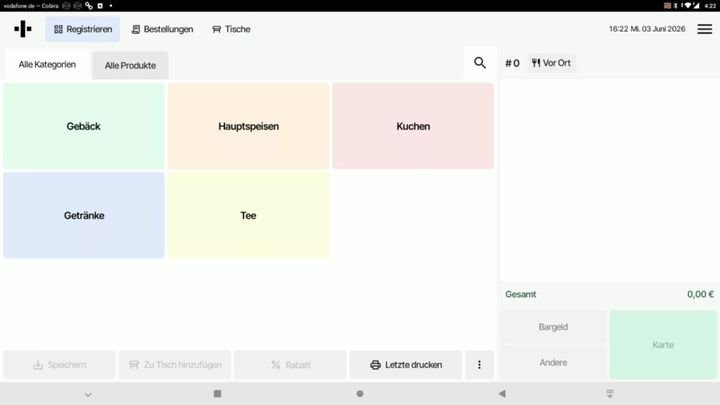This screenshot has width=720, height=405.
Task: Click order number #0
Action: tap(512, 63)
